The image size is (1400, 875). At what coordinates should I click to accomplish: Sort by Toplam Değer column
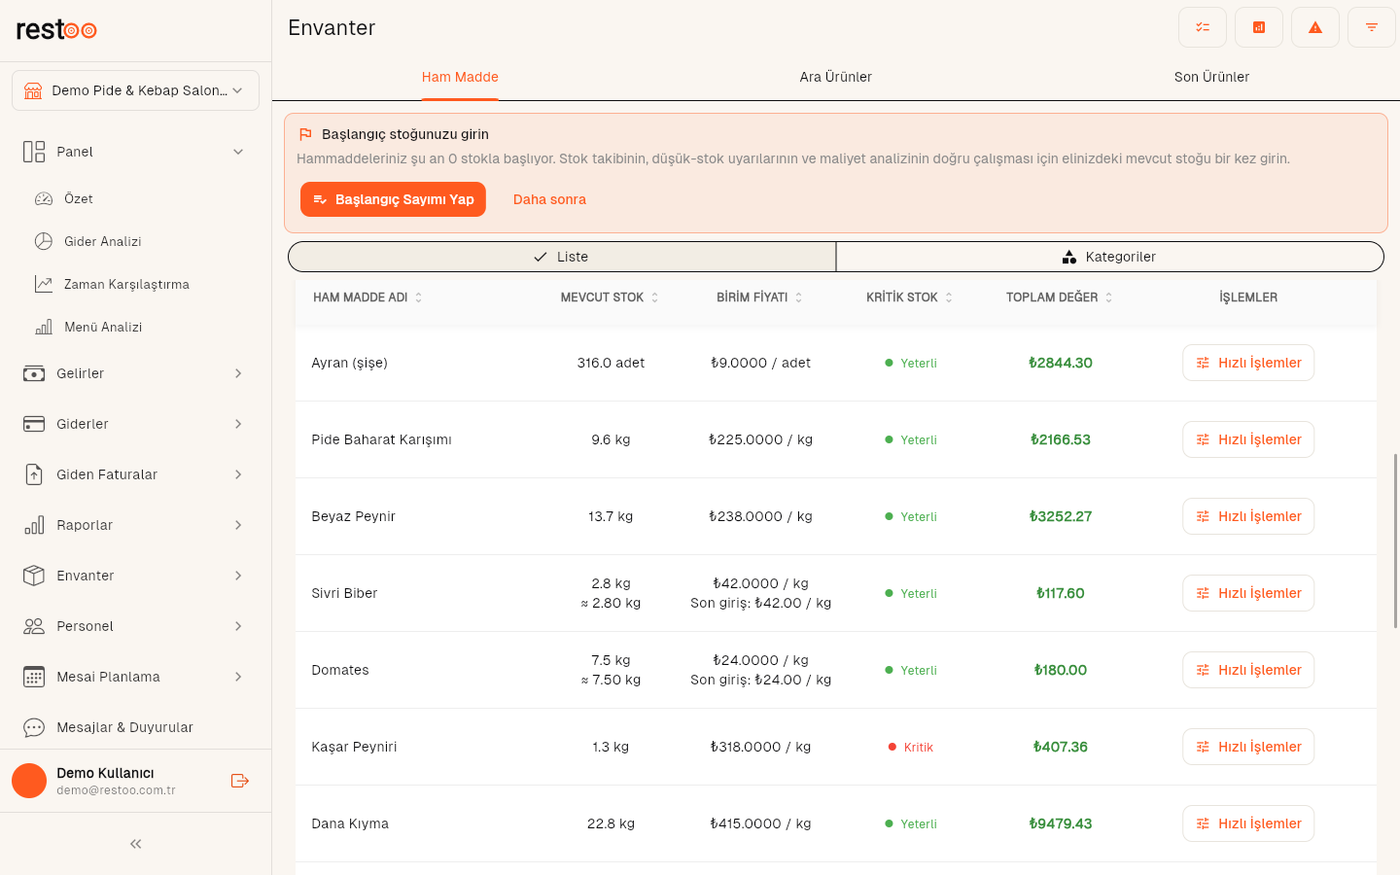[x=1059, y=298]
